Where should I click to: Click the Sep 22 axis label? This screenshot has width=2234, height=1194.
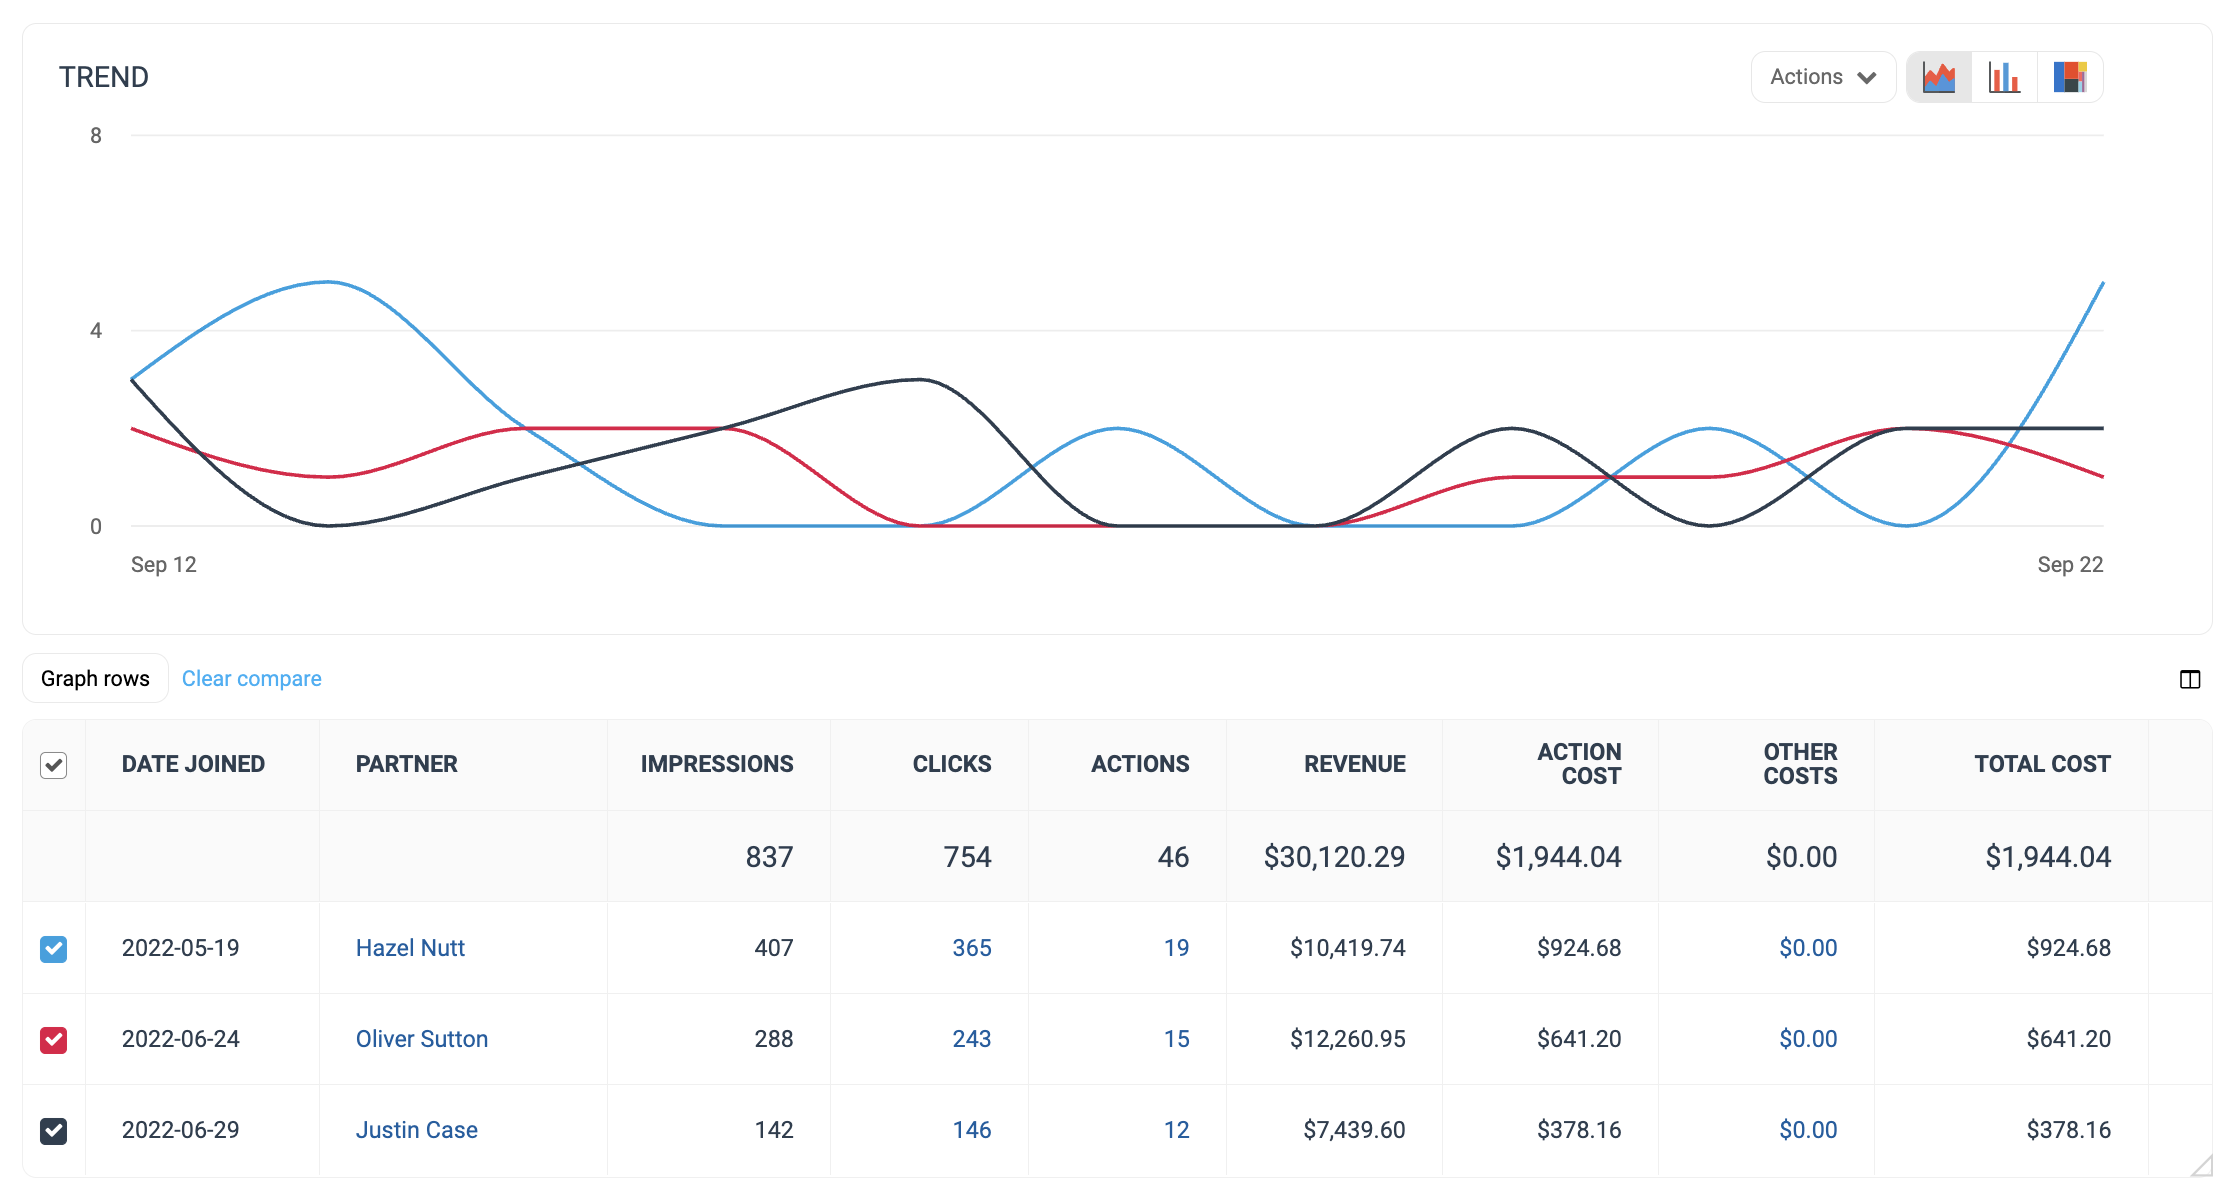pyautogui.click(x=2070, y=565)
